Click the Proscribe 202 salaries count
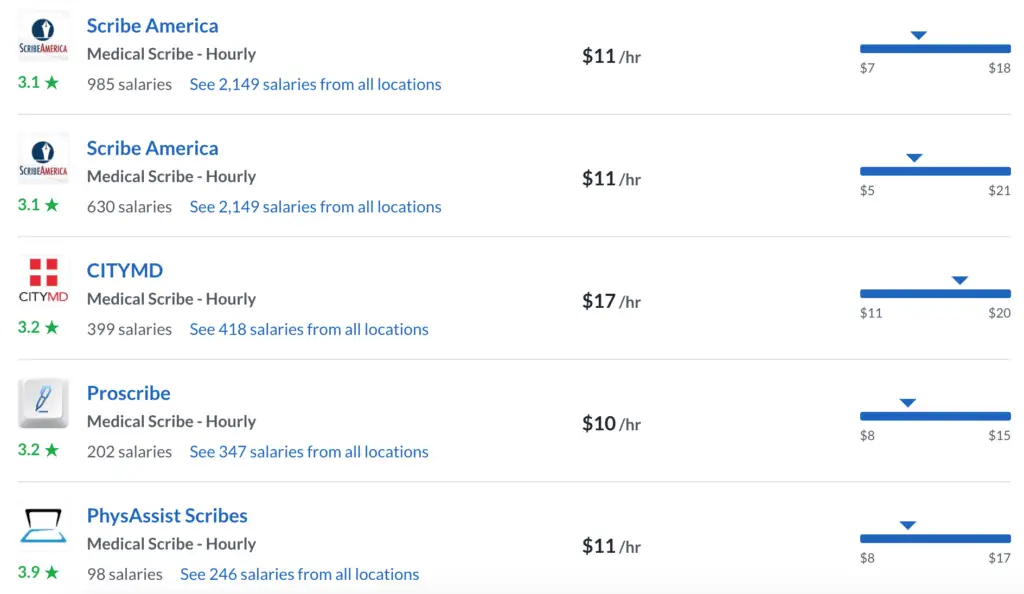 [x=129, y=452]
